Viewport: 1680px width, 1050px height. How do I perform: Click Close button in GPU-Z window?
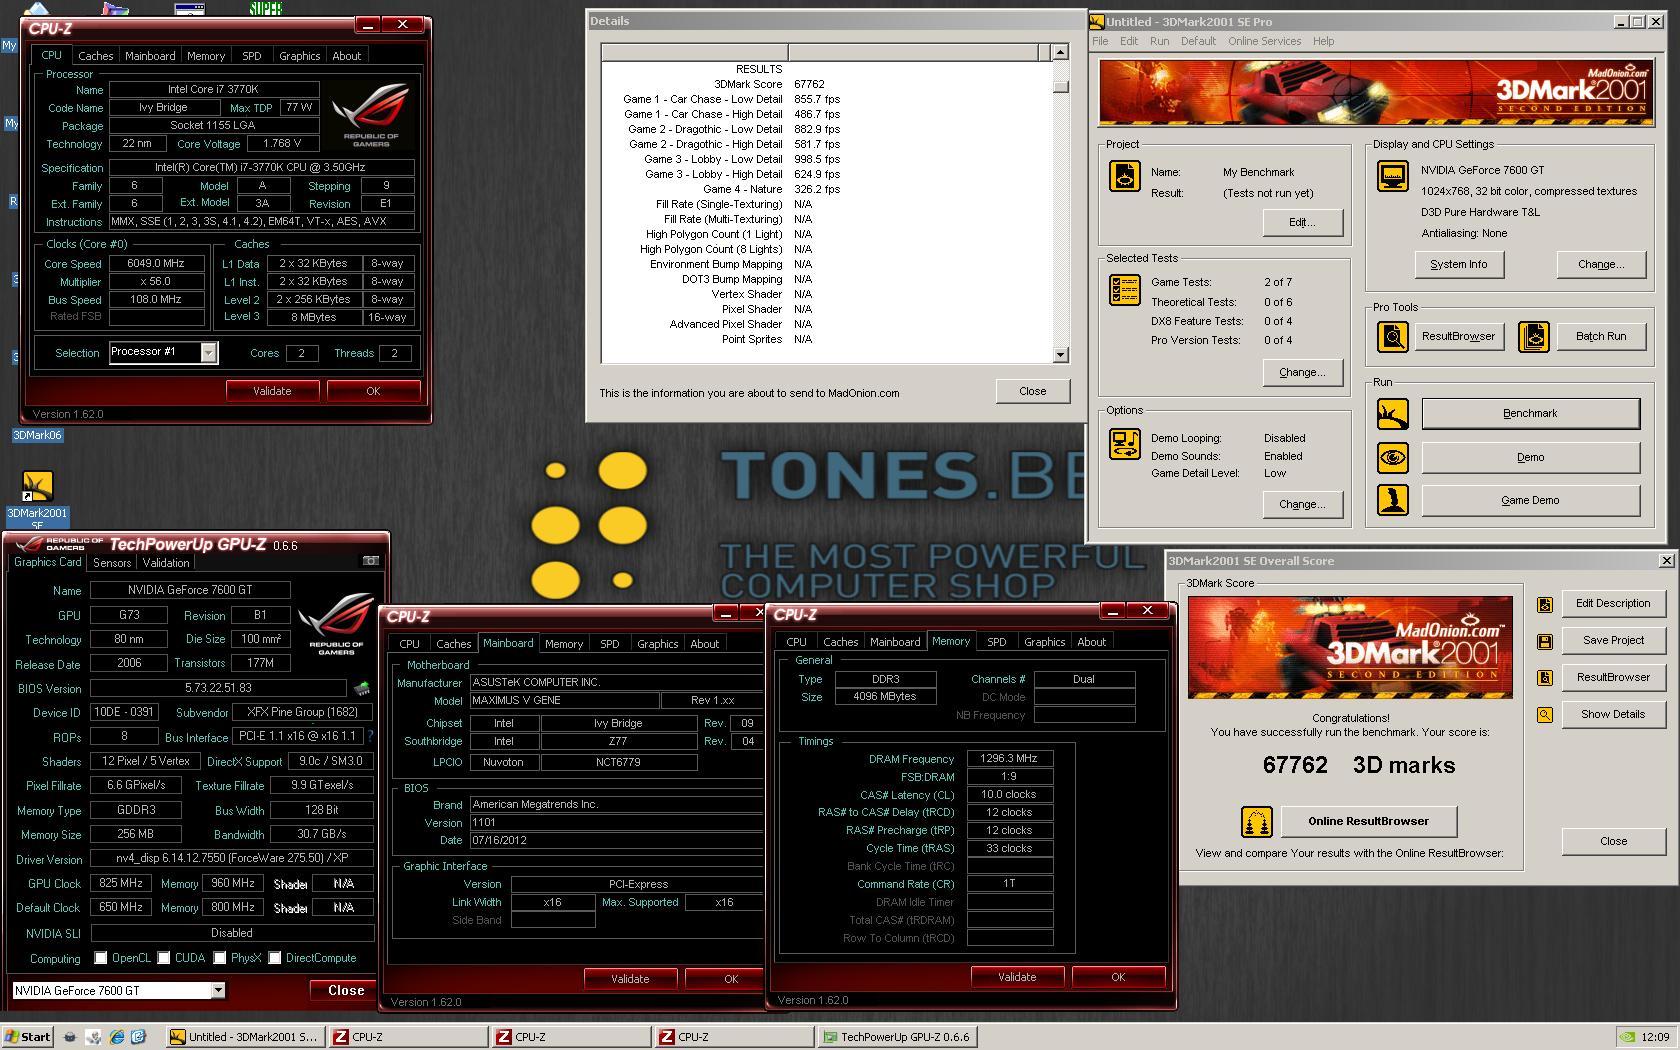(345, 990)
